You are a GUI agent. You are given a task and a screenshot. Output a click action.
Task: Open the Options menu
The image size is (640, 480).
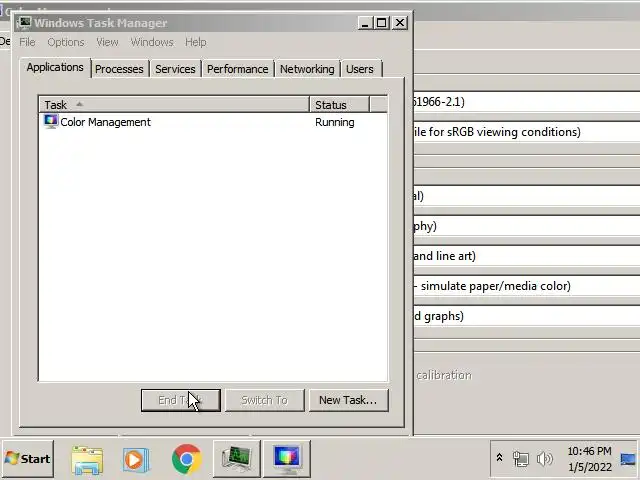pos(66,42)
